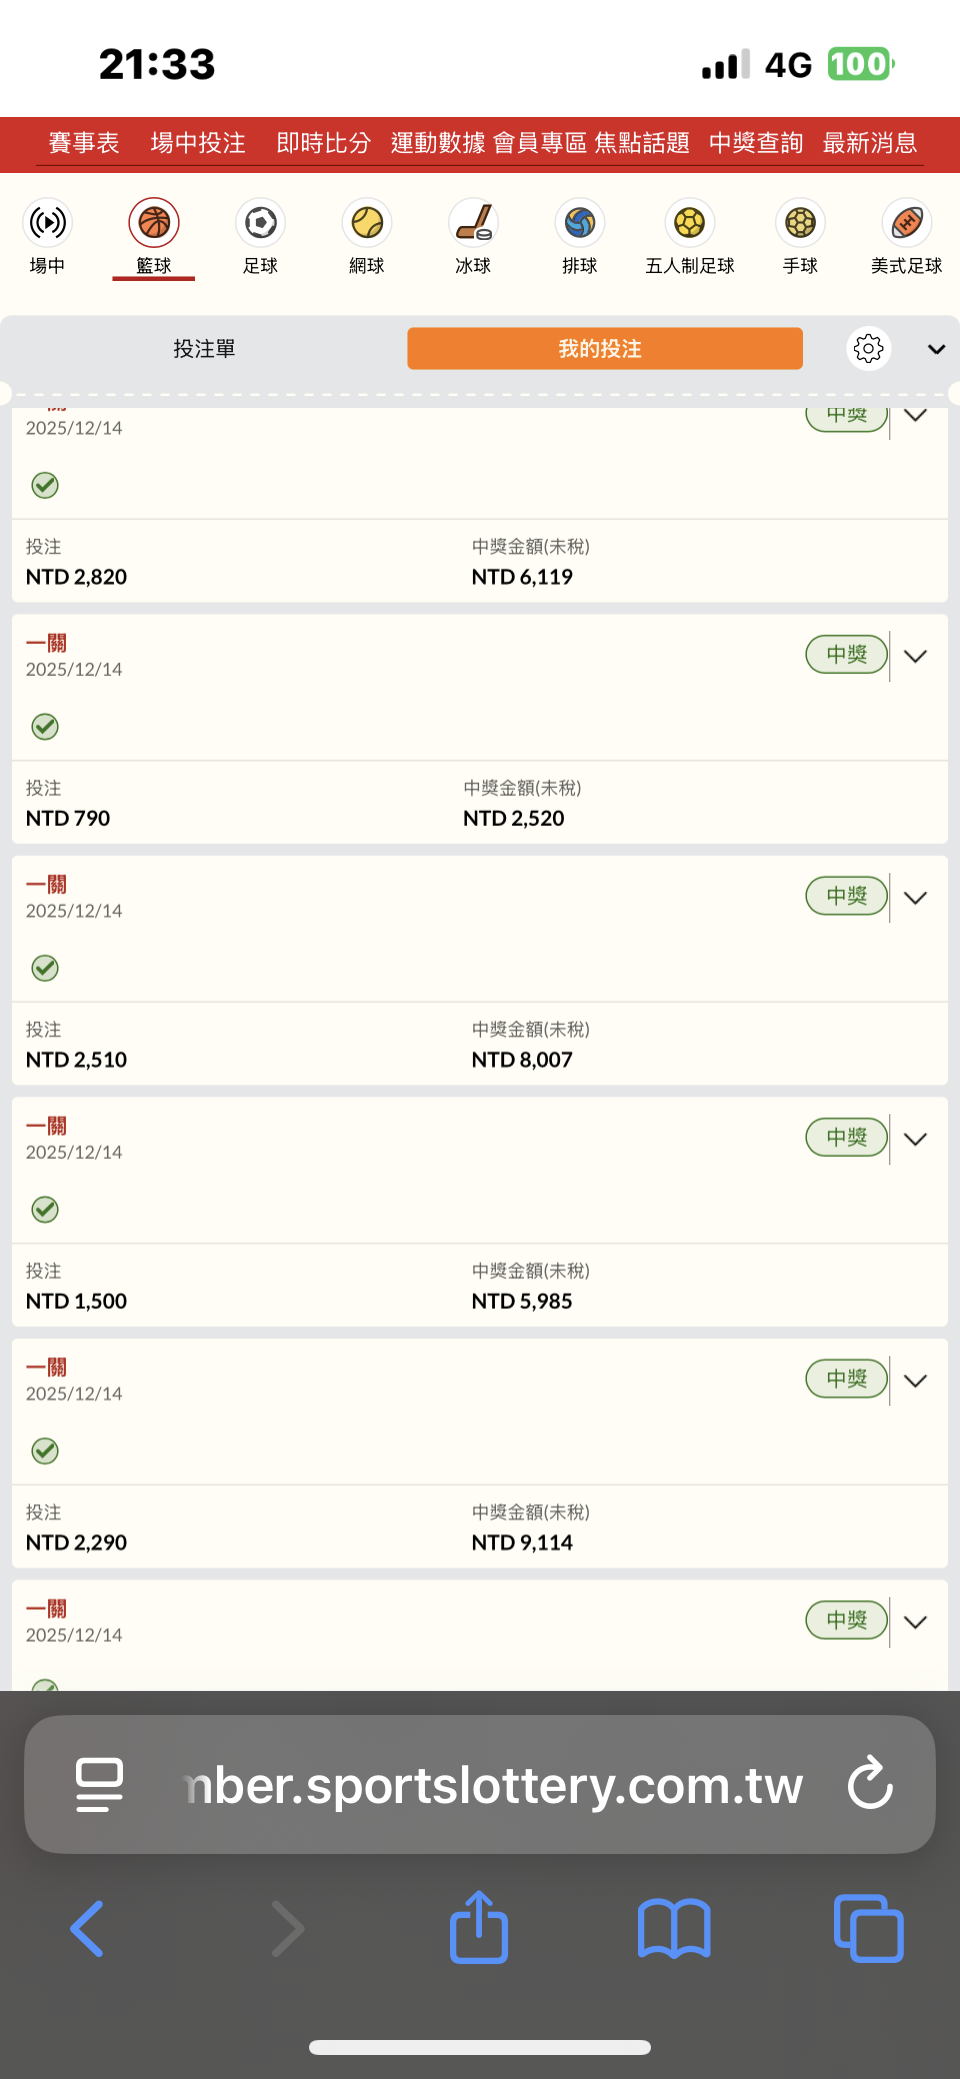Choose the tennis (網球) sport icon

(x=367, y=223)
